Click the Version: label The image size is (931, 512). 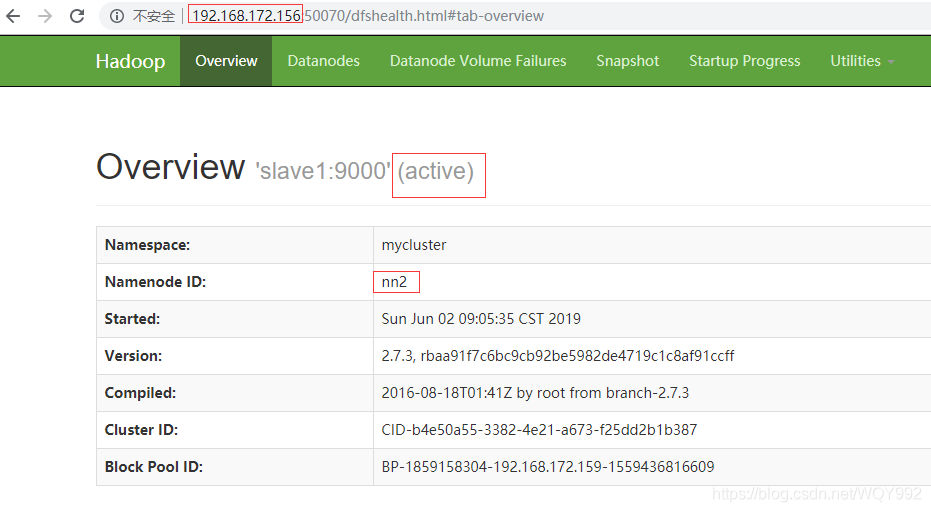[x=134, y=356]
